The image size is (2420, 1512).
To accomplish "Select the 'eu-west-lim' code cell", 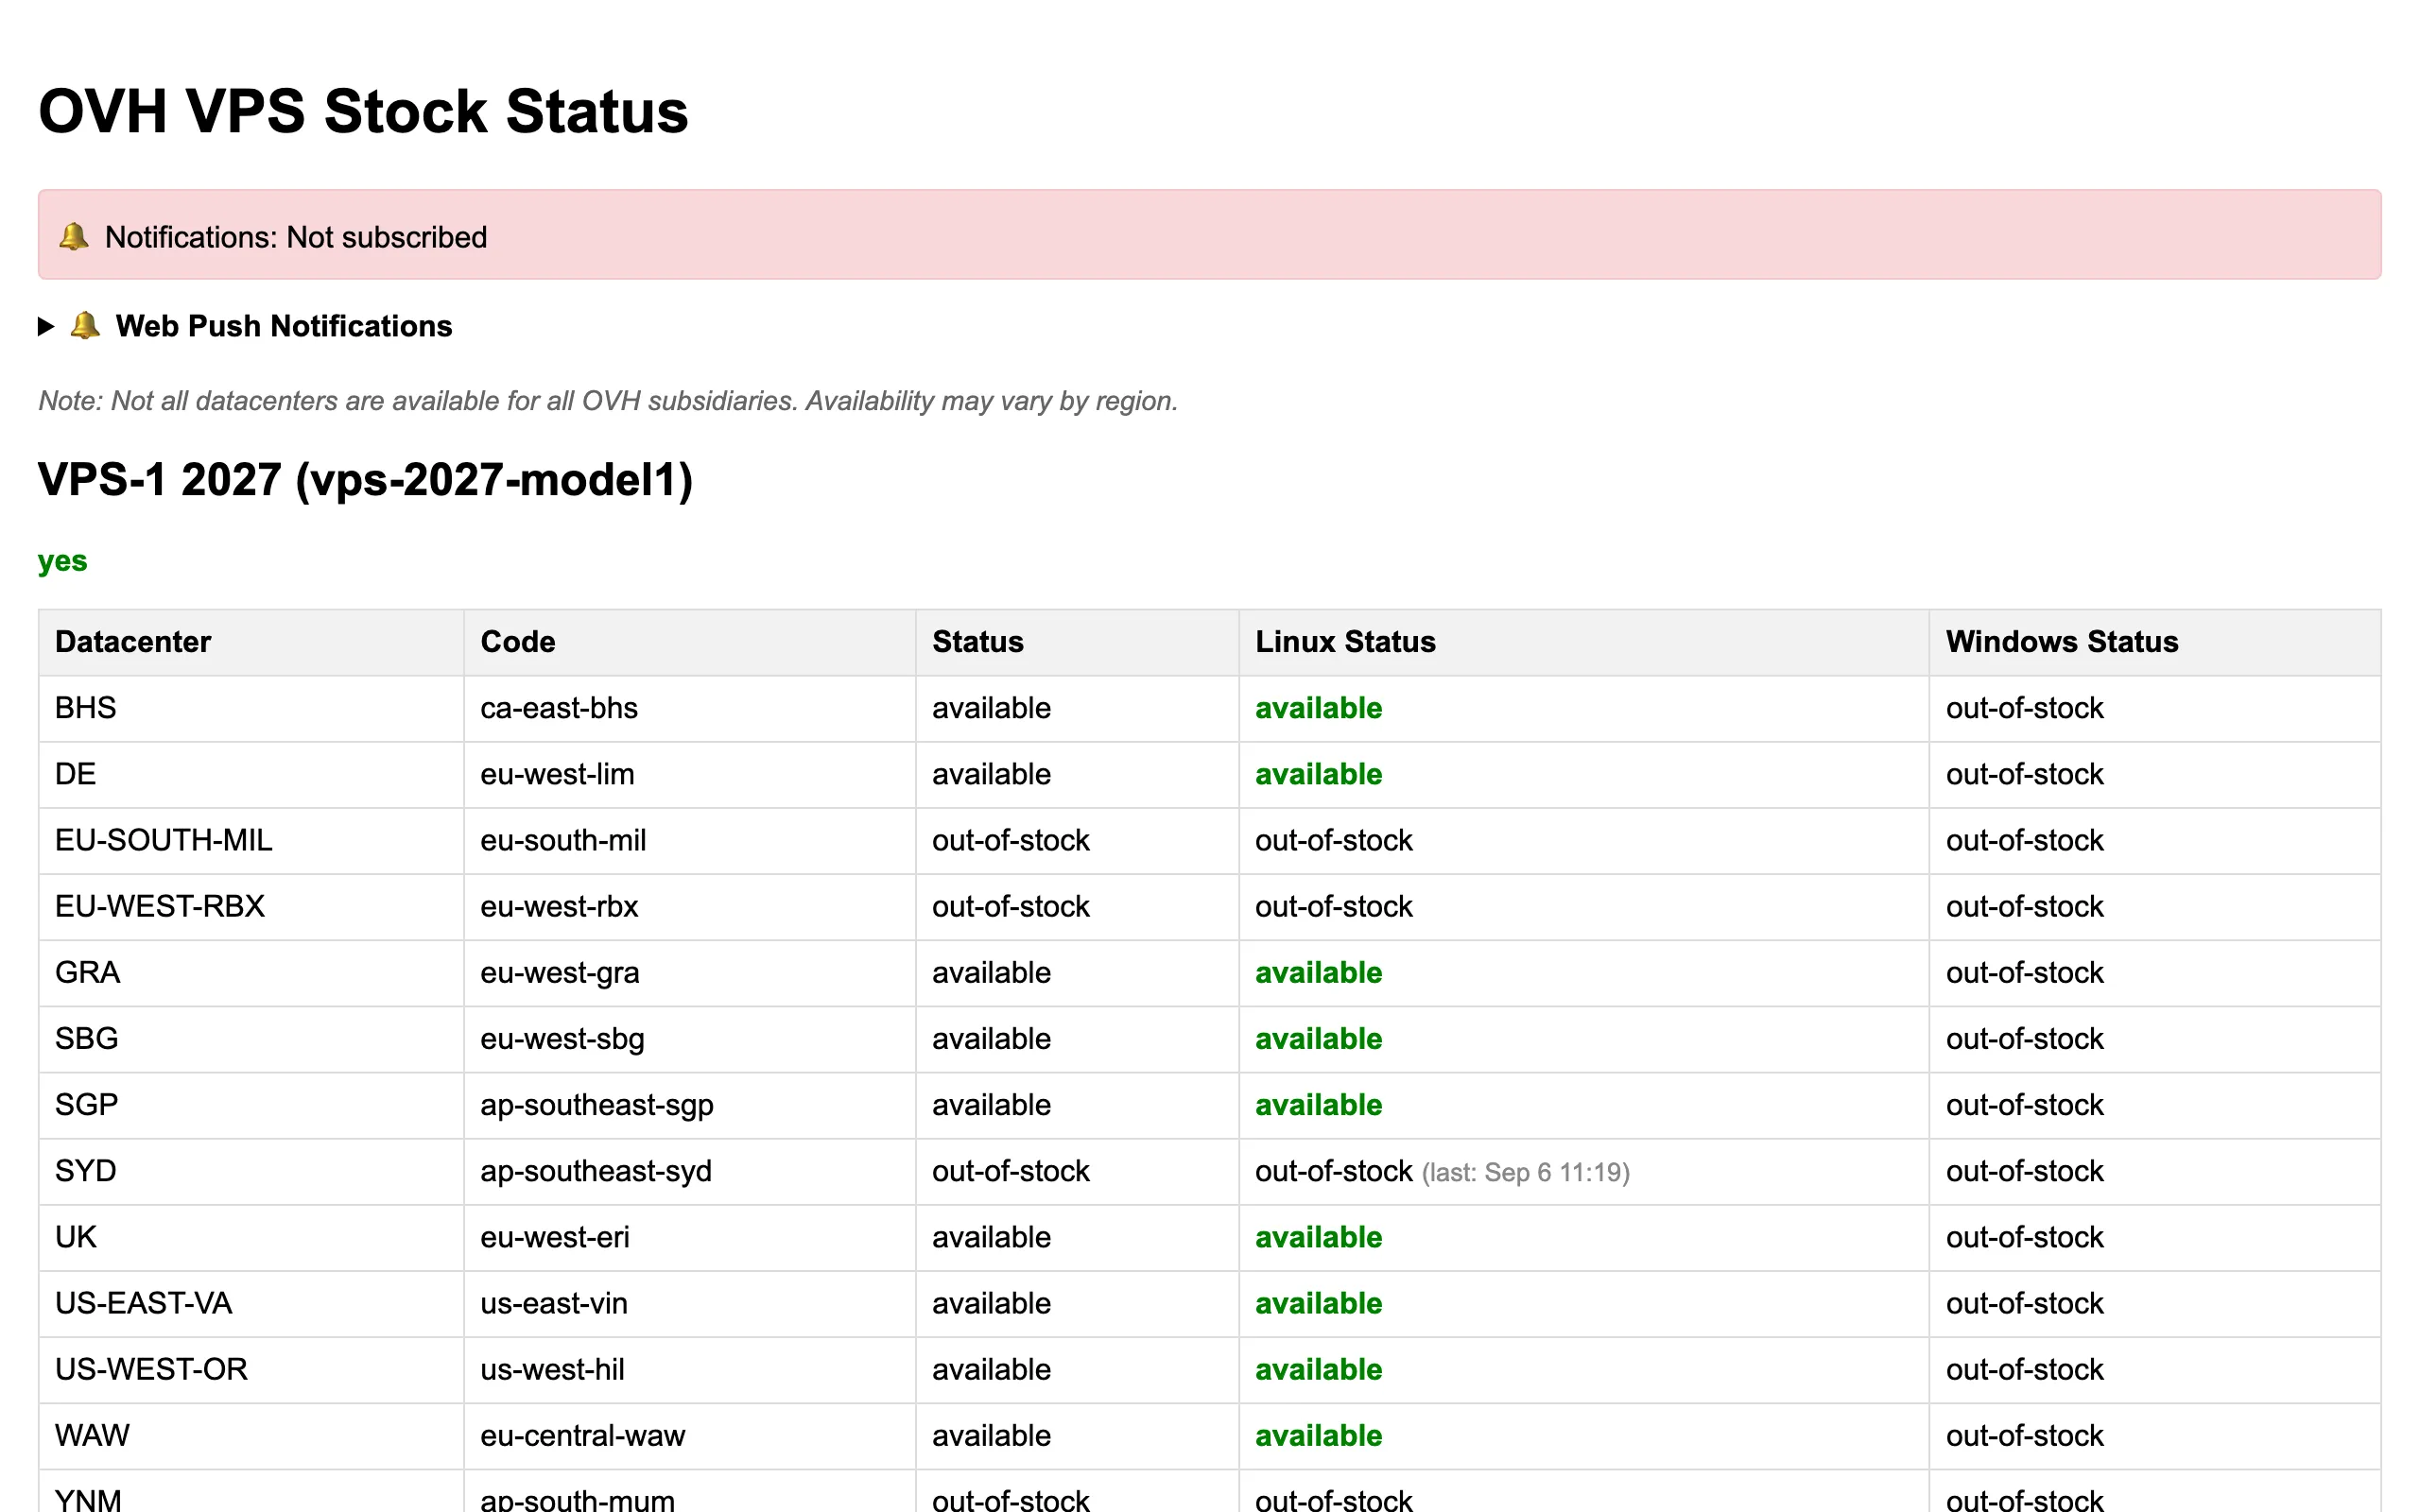I will click(x=689, y=774).
